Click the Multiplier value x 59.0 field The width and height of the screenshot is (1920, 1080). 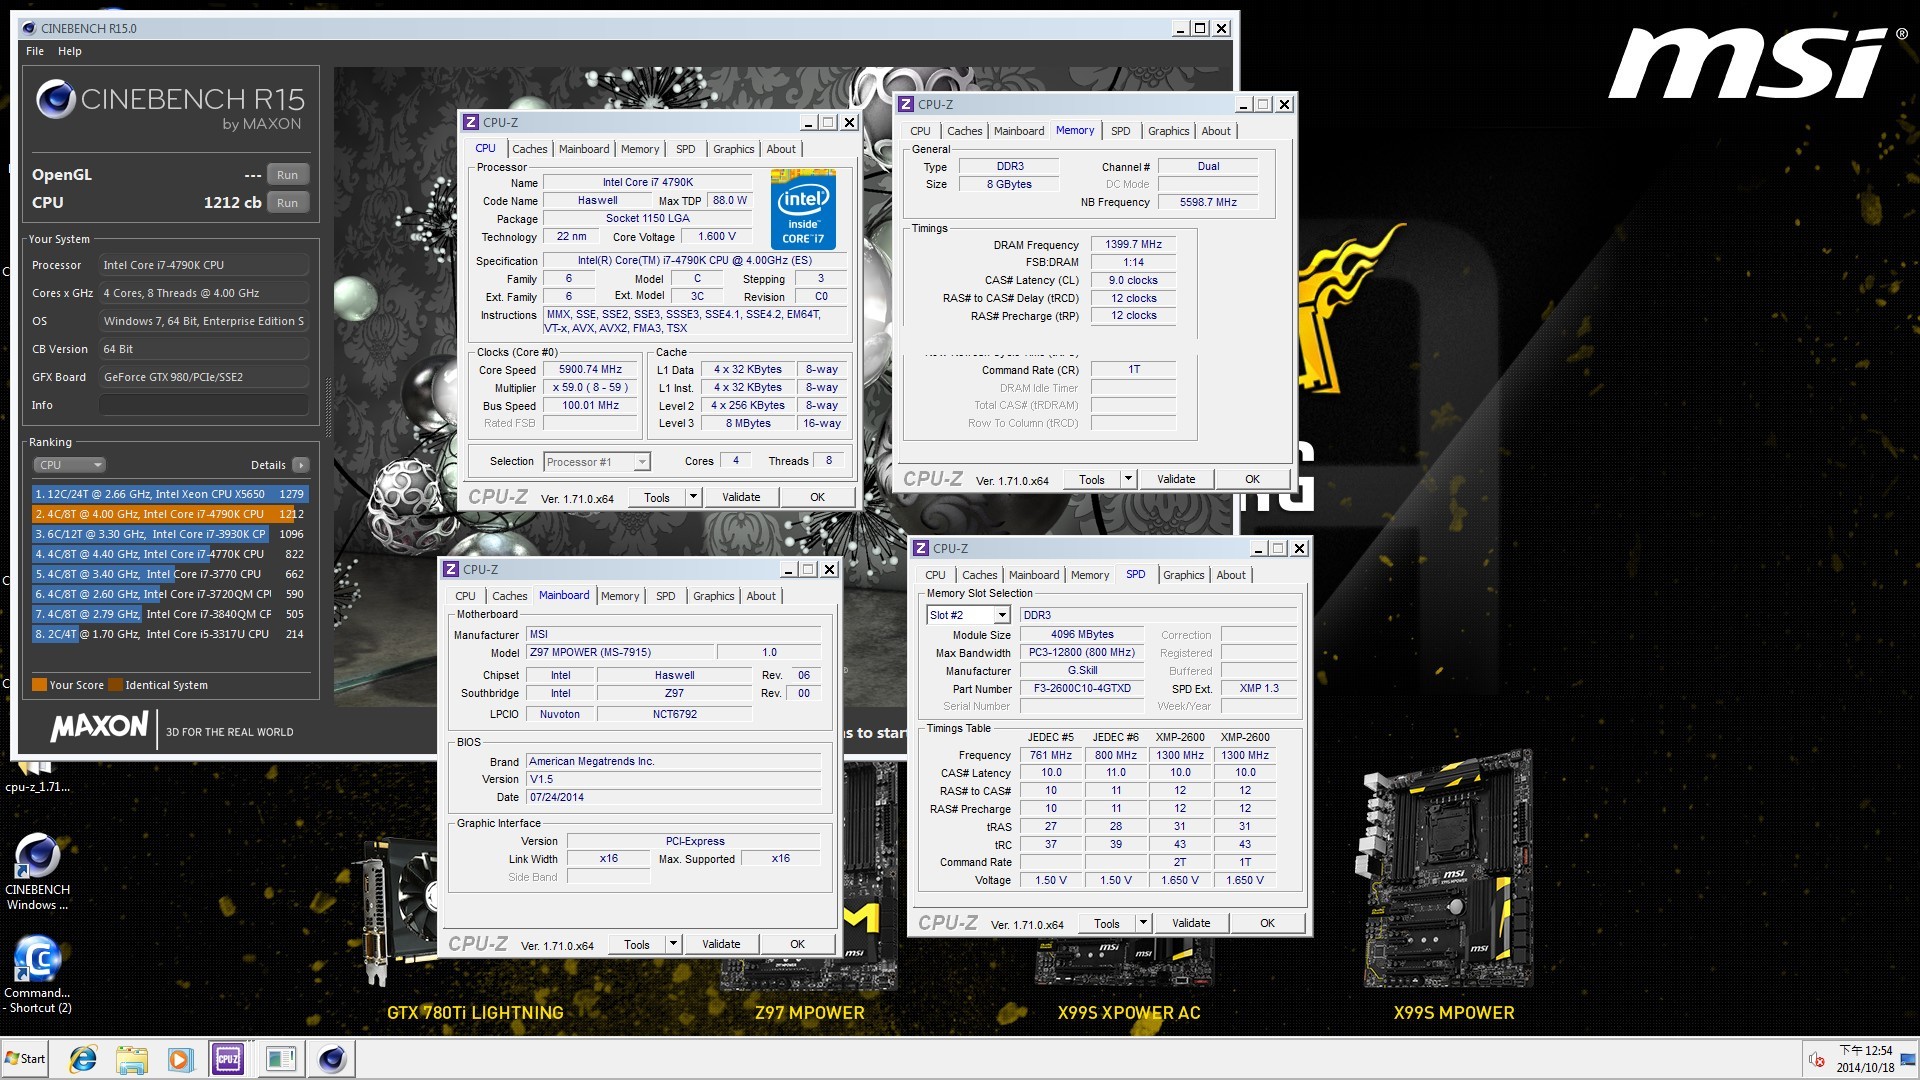590,388
